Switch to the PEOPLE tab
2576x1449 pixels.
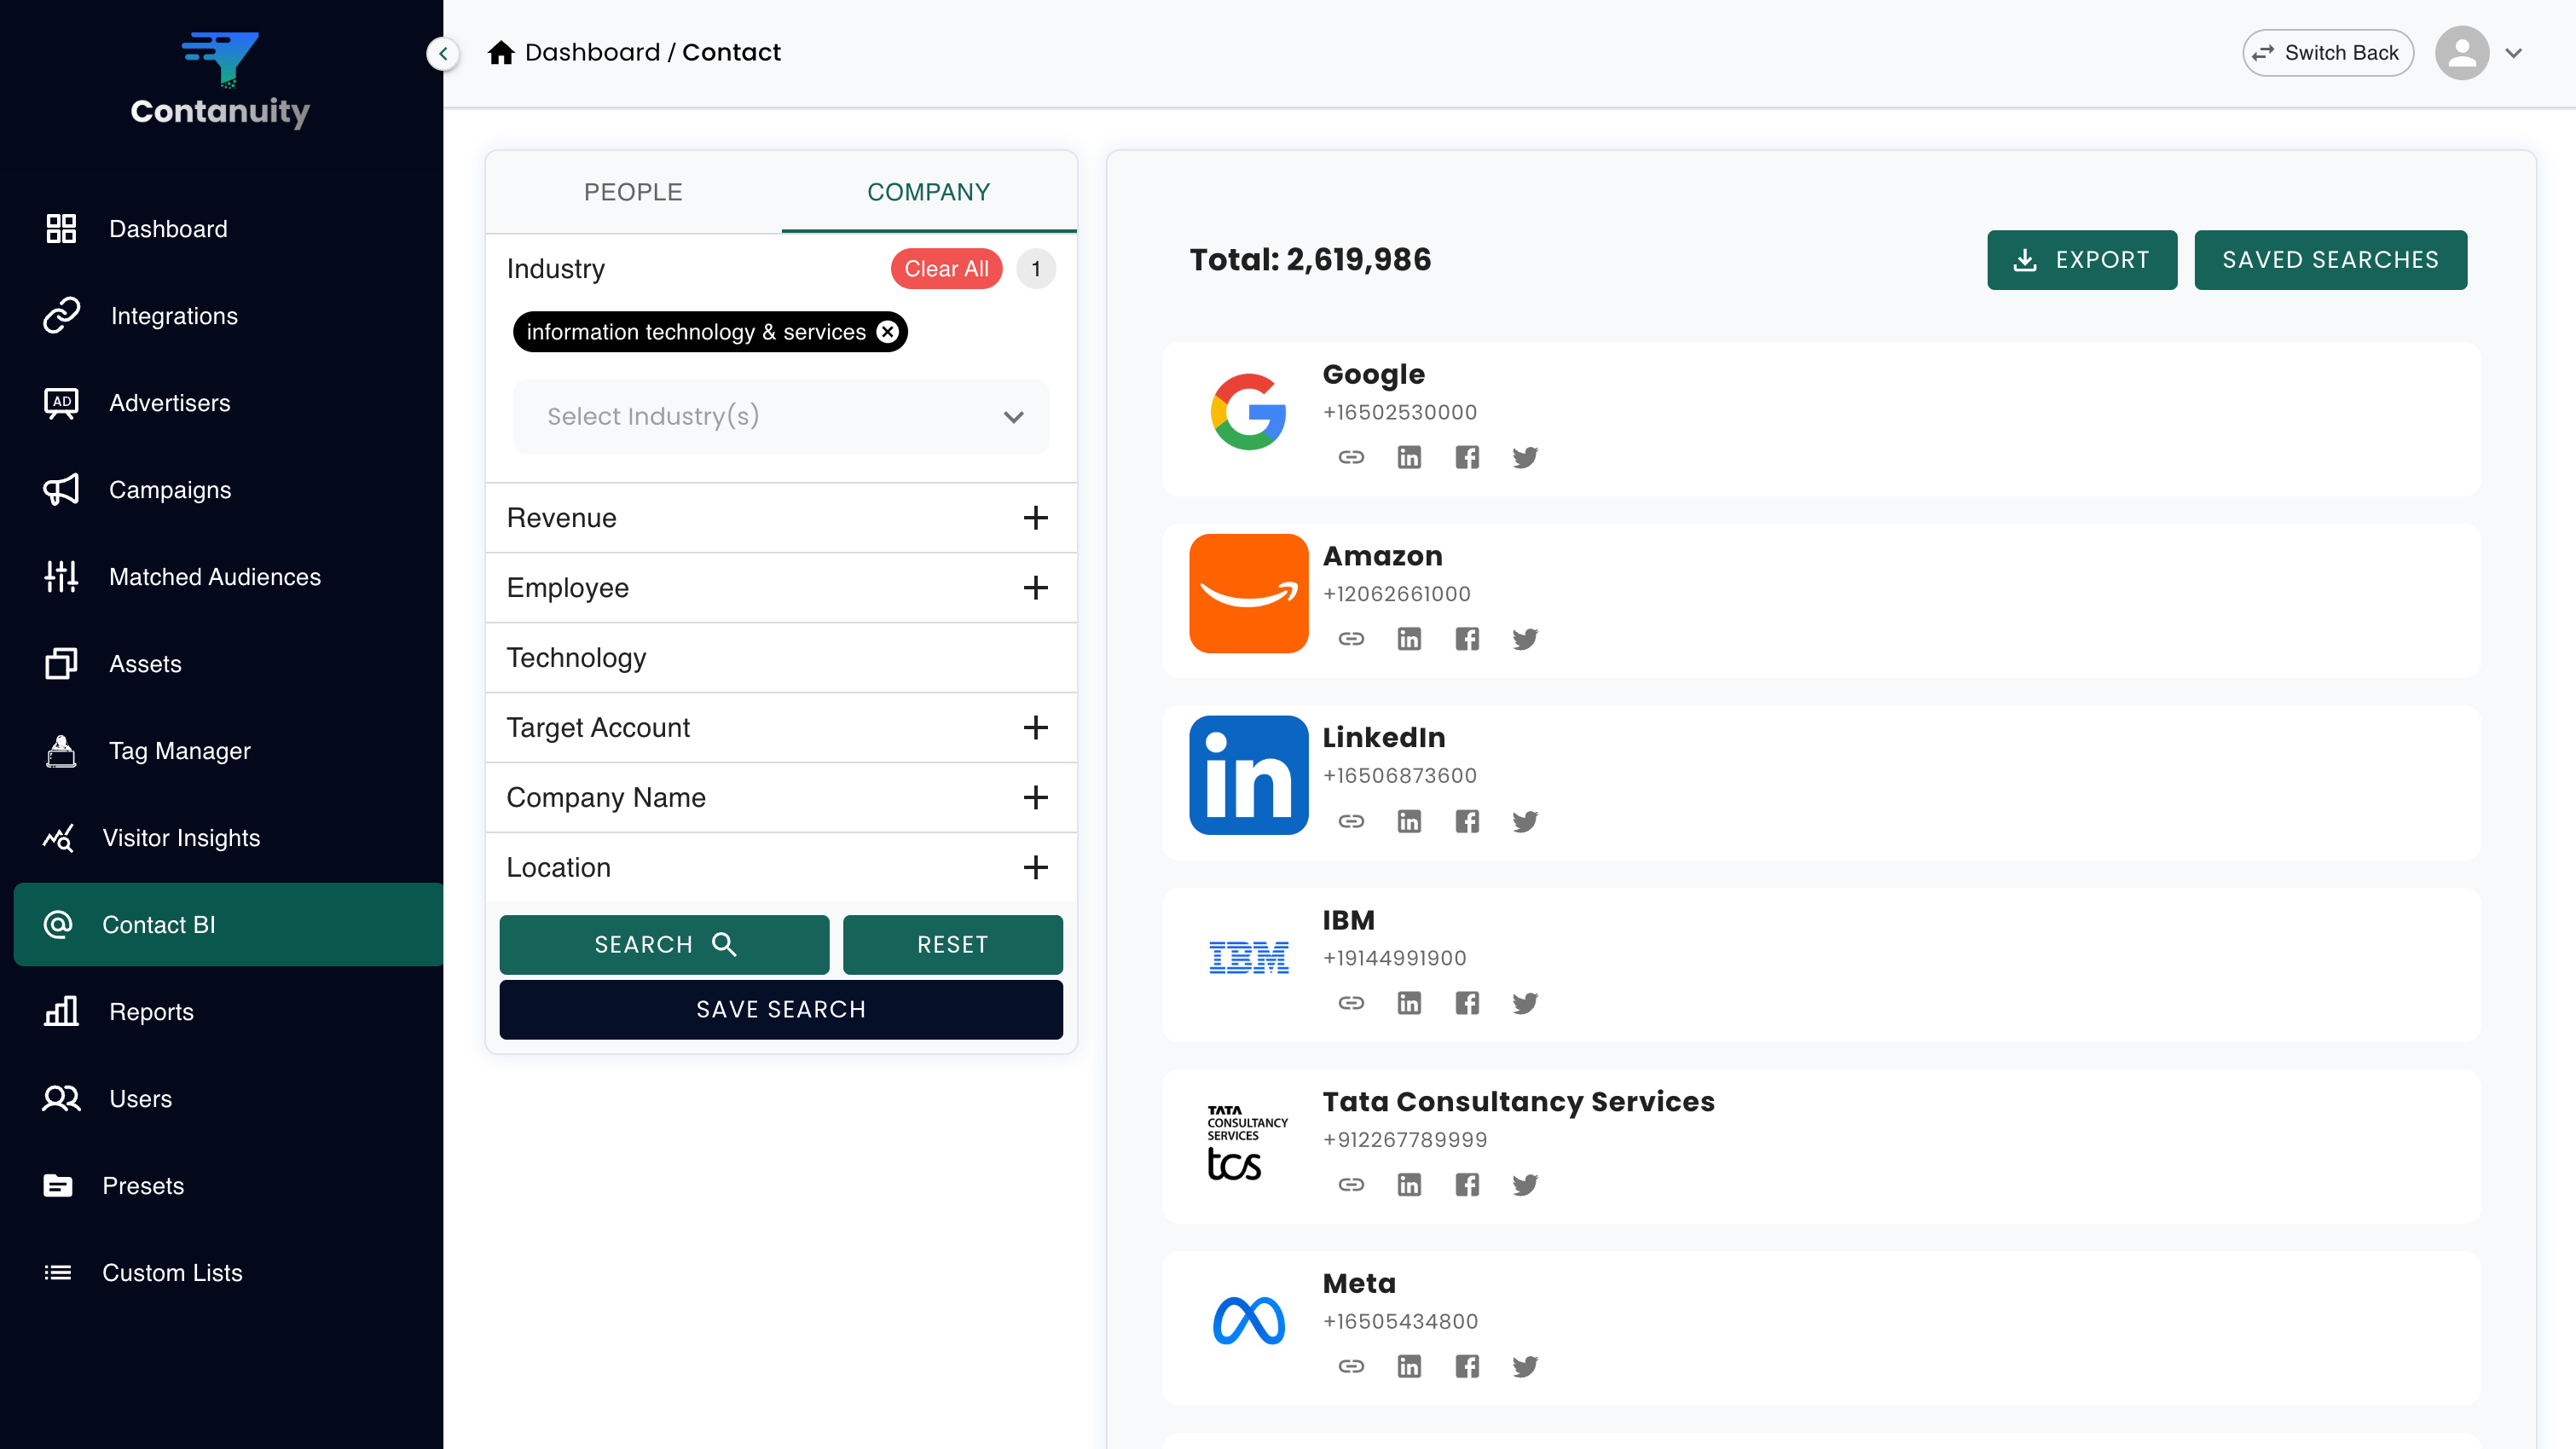click(633, 192)
